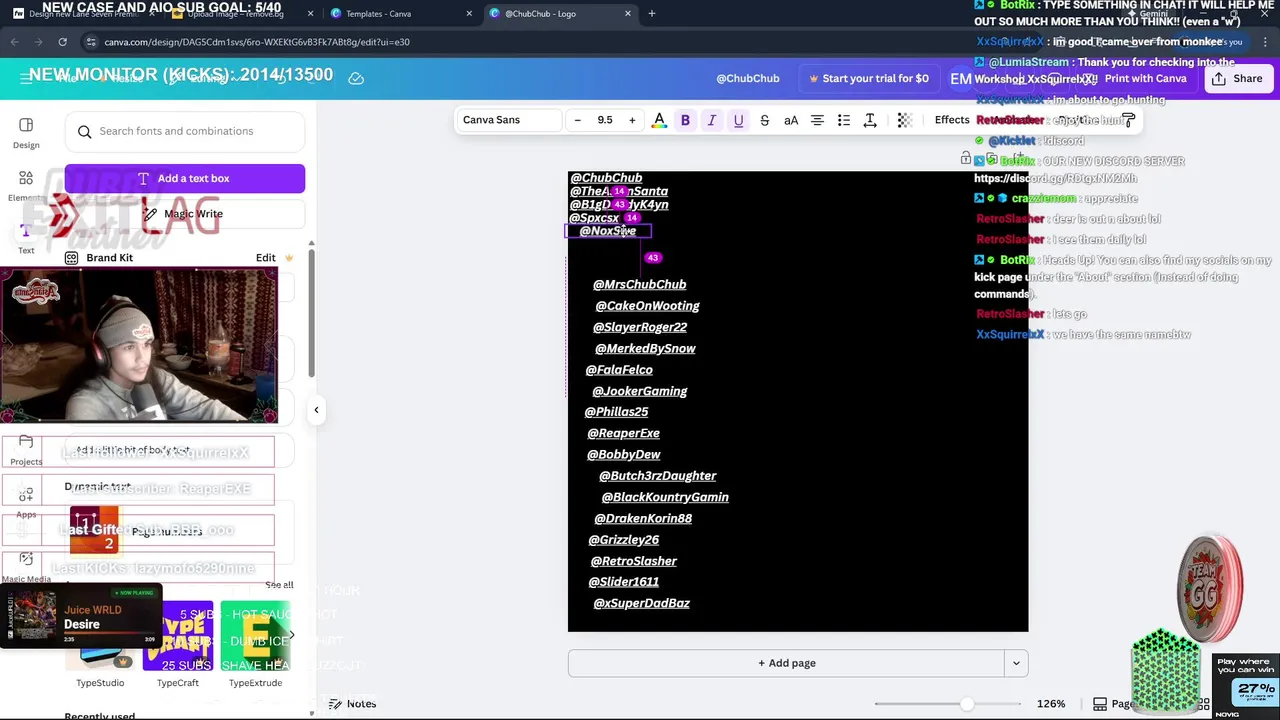The width and height of the screenshot is (1280, 720).
Task: Open the Design sidebar panel
Action: tap(26, 132)
